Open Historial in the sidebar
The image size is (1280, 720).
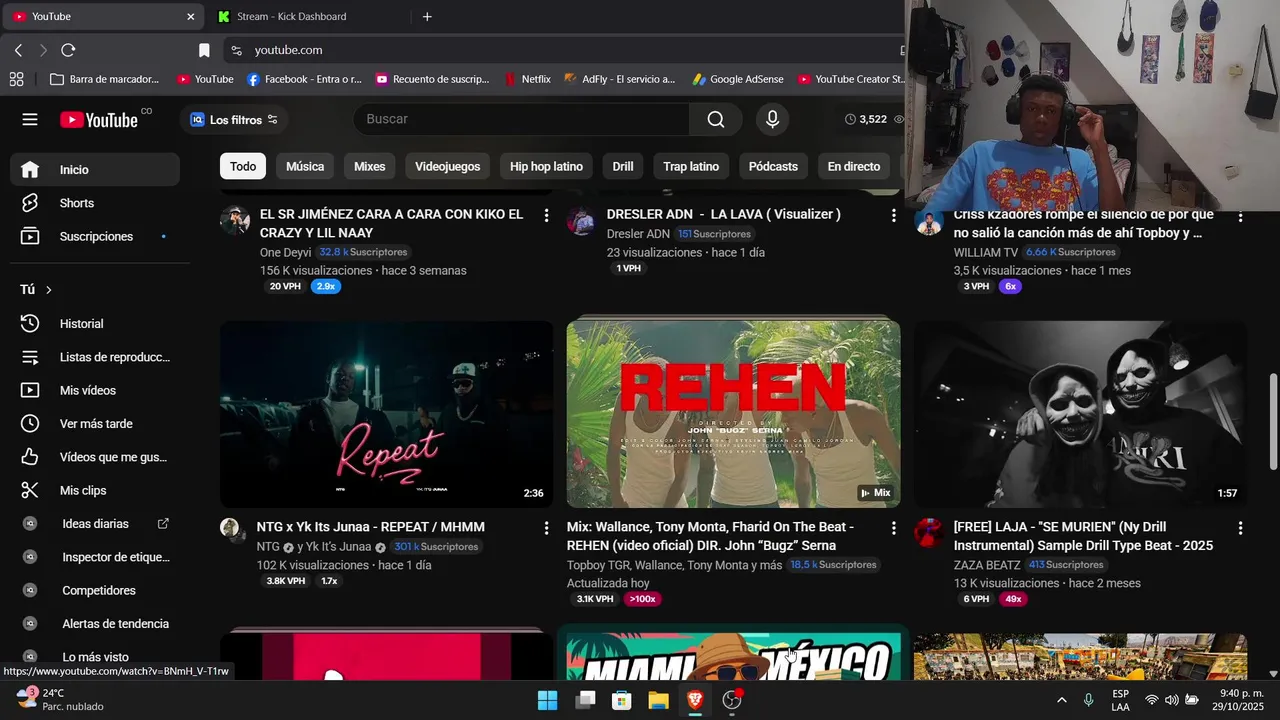[95, 324]
